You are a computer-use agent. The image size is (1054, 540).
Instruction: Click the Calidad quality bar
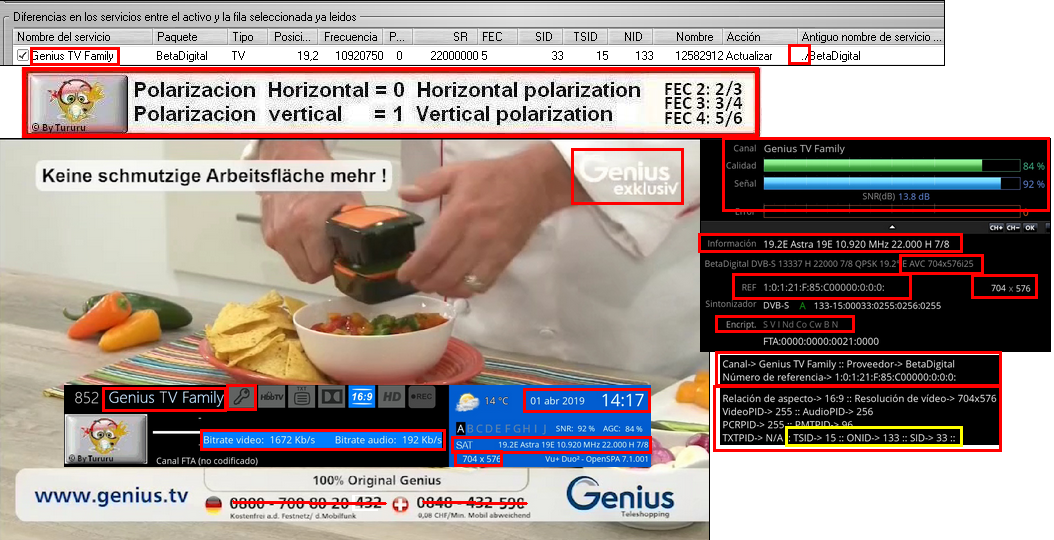[x=891, y=165]
